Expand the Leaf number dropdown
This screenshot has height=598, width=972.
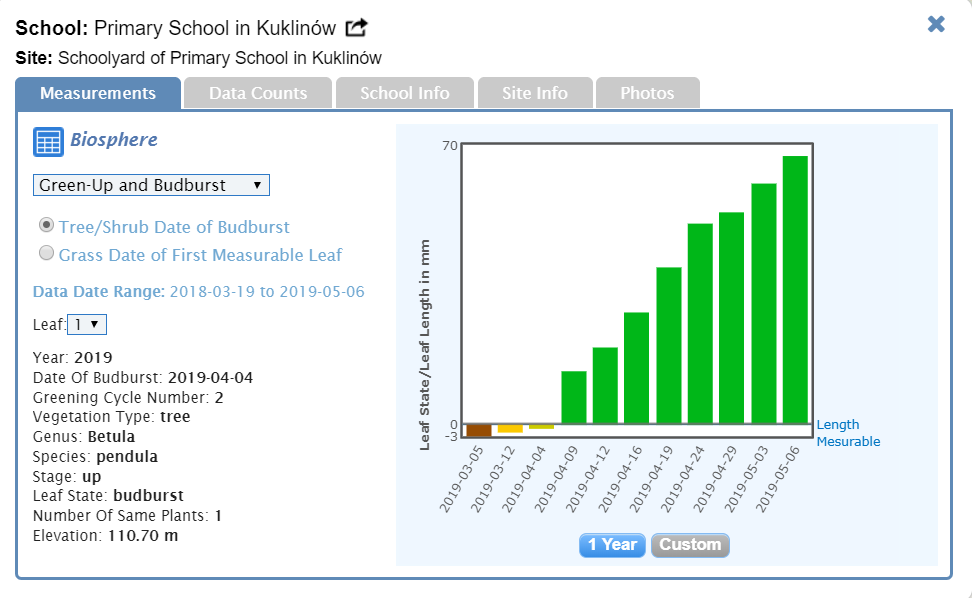[x=87, y=324]
